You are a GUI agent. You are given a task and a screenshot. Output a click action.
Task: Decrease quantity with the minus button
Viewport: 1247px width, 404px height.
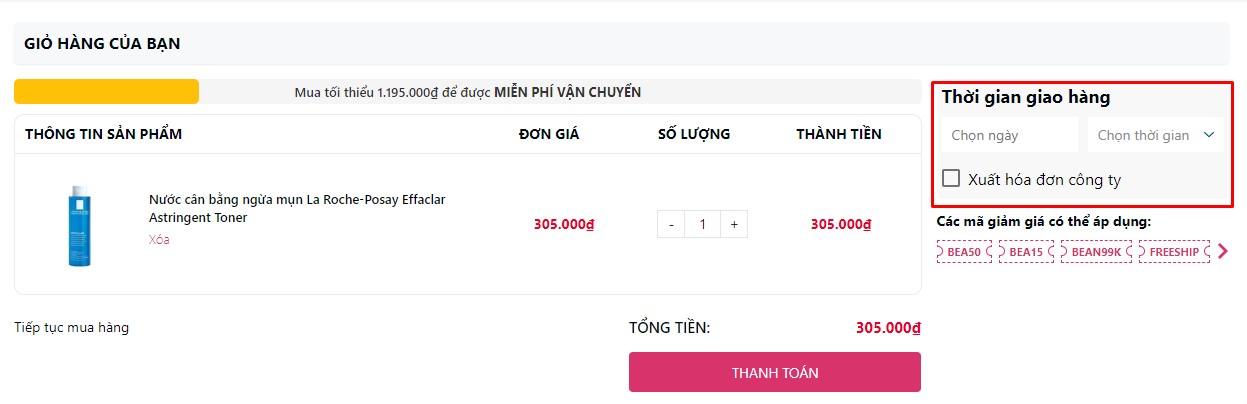[671, 224]
